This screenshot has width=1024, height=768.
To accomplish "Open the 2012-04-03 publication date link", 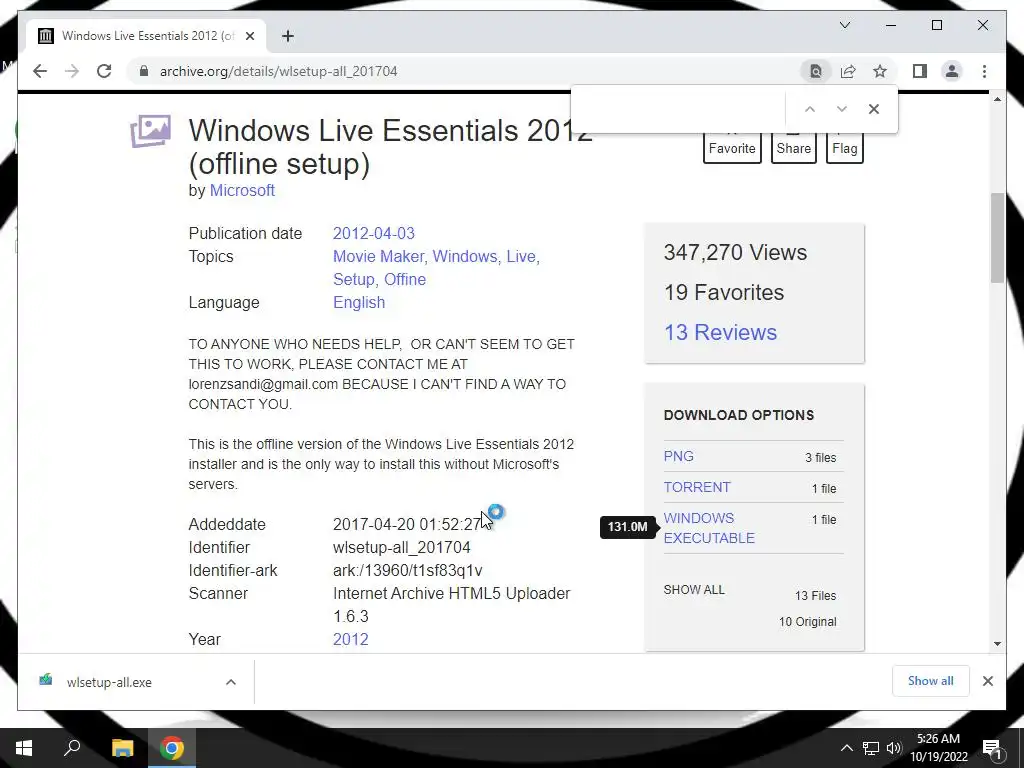I will [374, 233].
